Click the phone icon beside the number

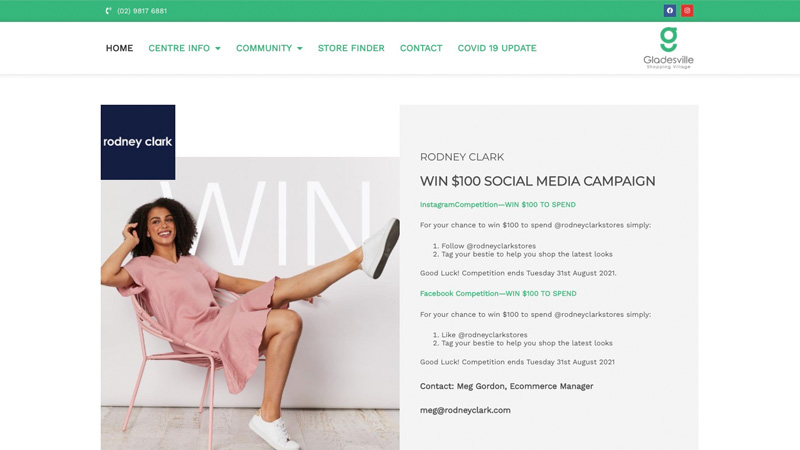click(x=108, y=11)
